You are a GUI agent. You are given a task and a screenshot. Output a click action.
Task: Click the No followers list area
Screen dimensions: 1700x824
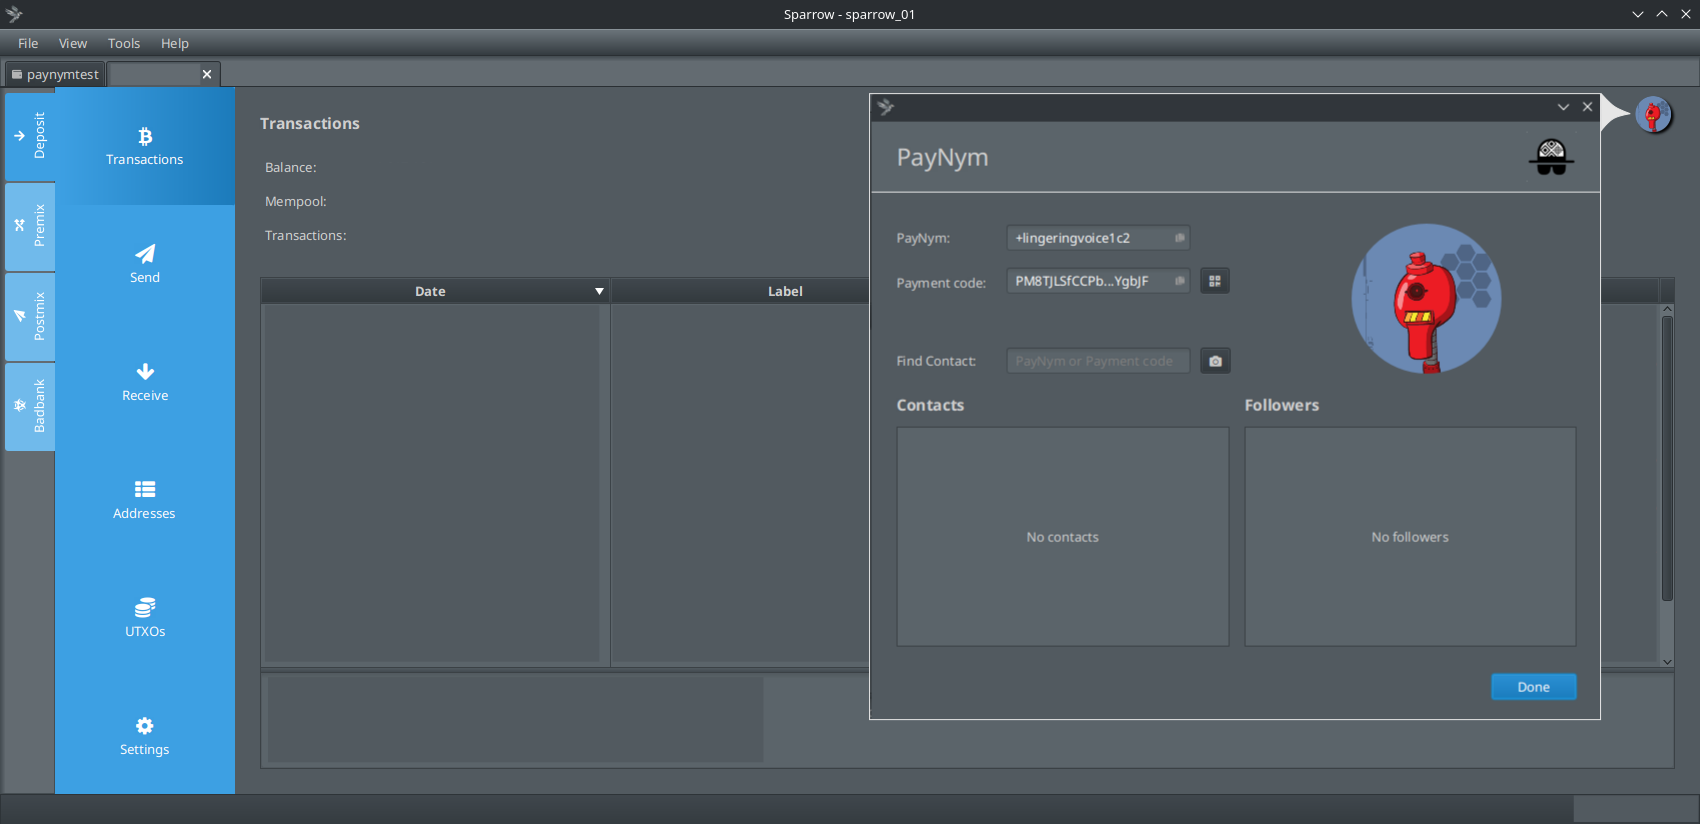pyautogui.click(x=1410, y=537)
